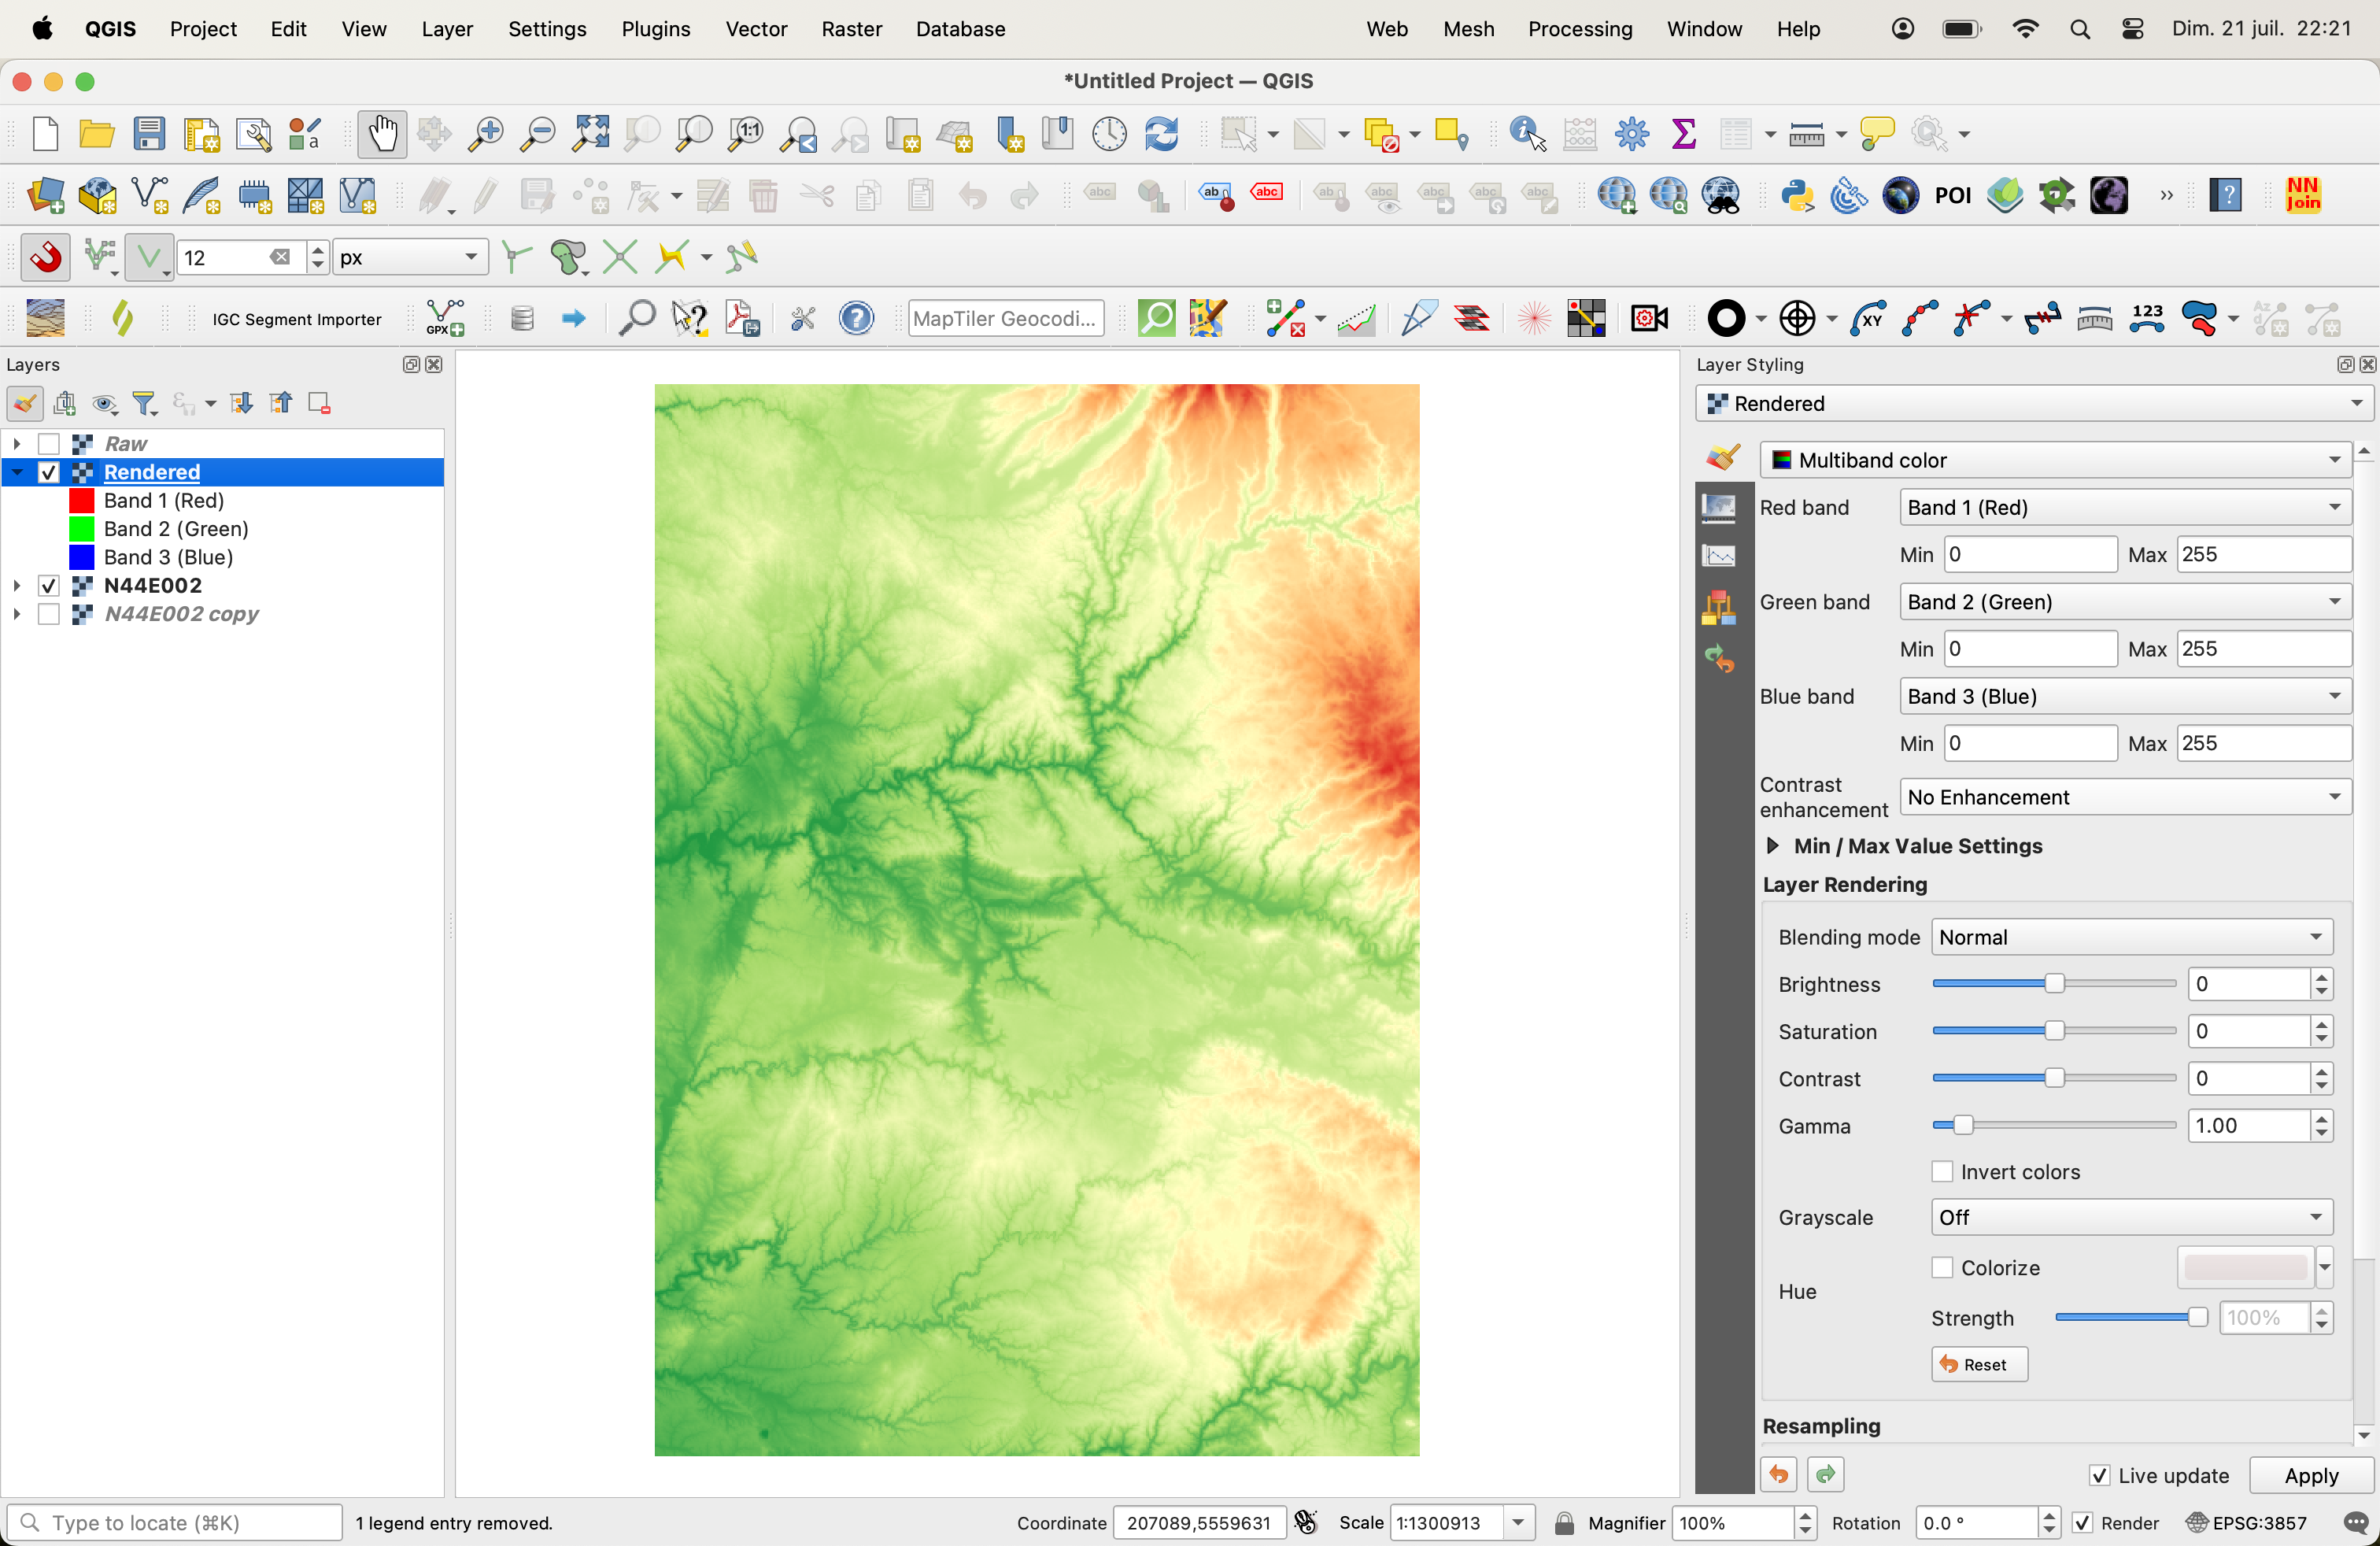Open the Plugins menu
This screenshot has width=2380, height=1546.
tap(656, 29)
